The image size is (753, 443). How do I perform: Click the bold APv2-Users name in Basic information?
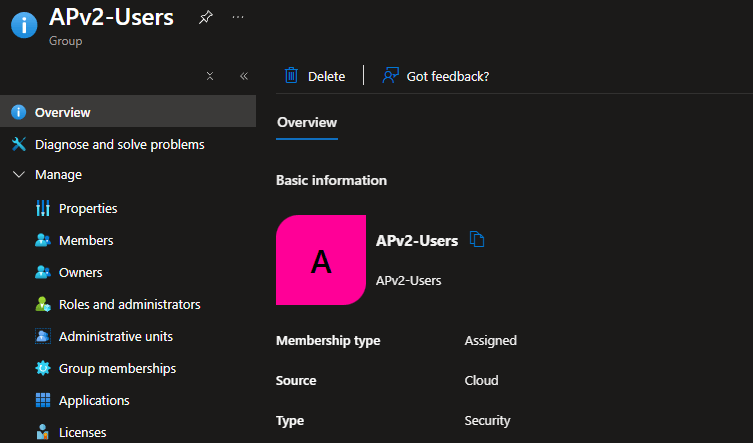click(417, 240)
